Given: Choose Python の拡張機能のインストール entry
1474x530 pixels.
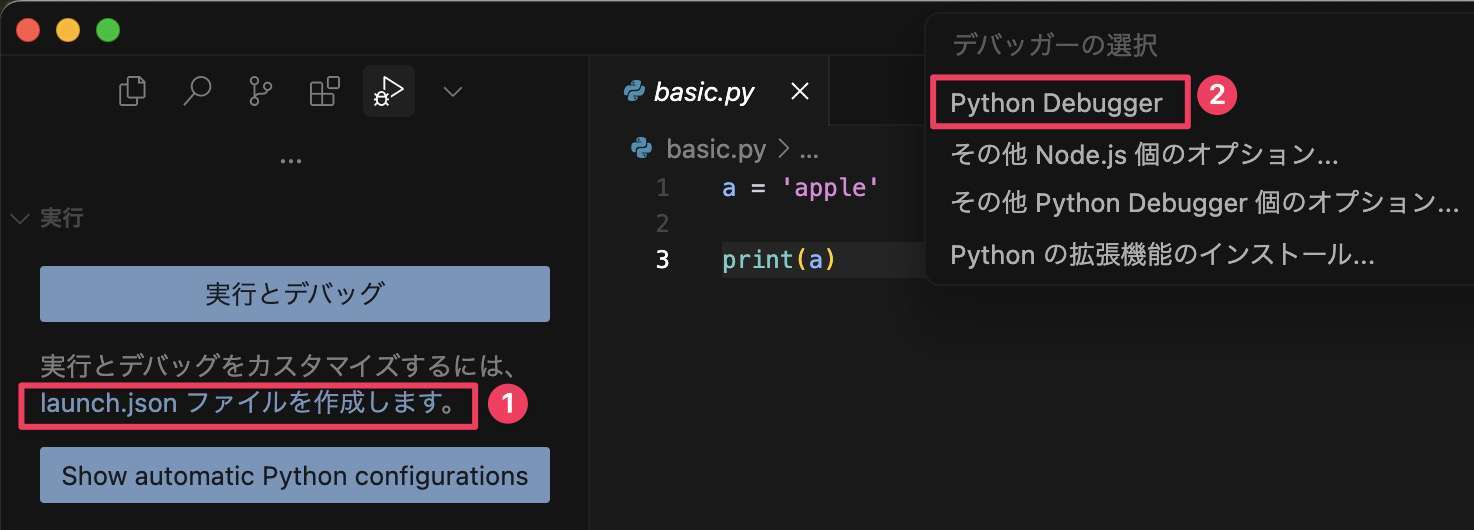Looking at the screenshot, I should click(1162, 255).
